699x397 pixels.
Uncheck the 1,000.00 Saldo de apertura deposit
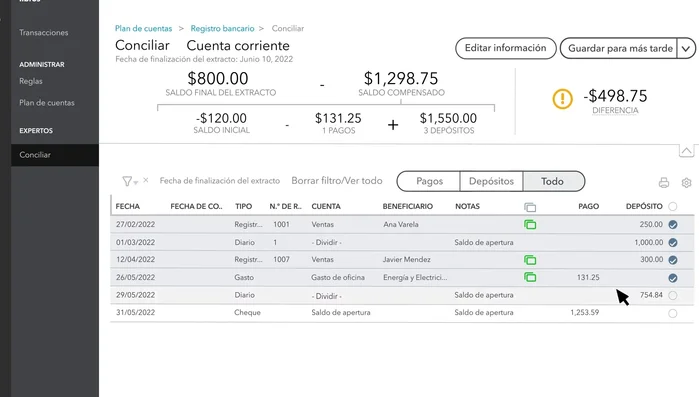(x=673, y=242)
